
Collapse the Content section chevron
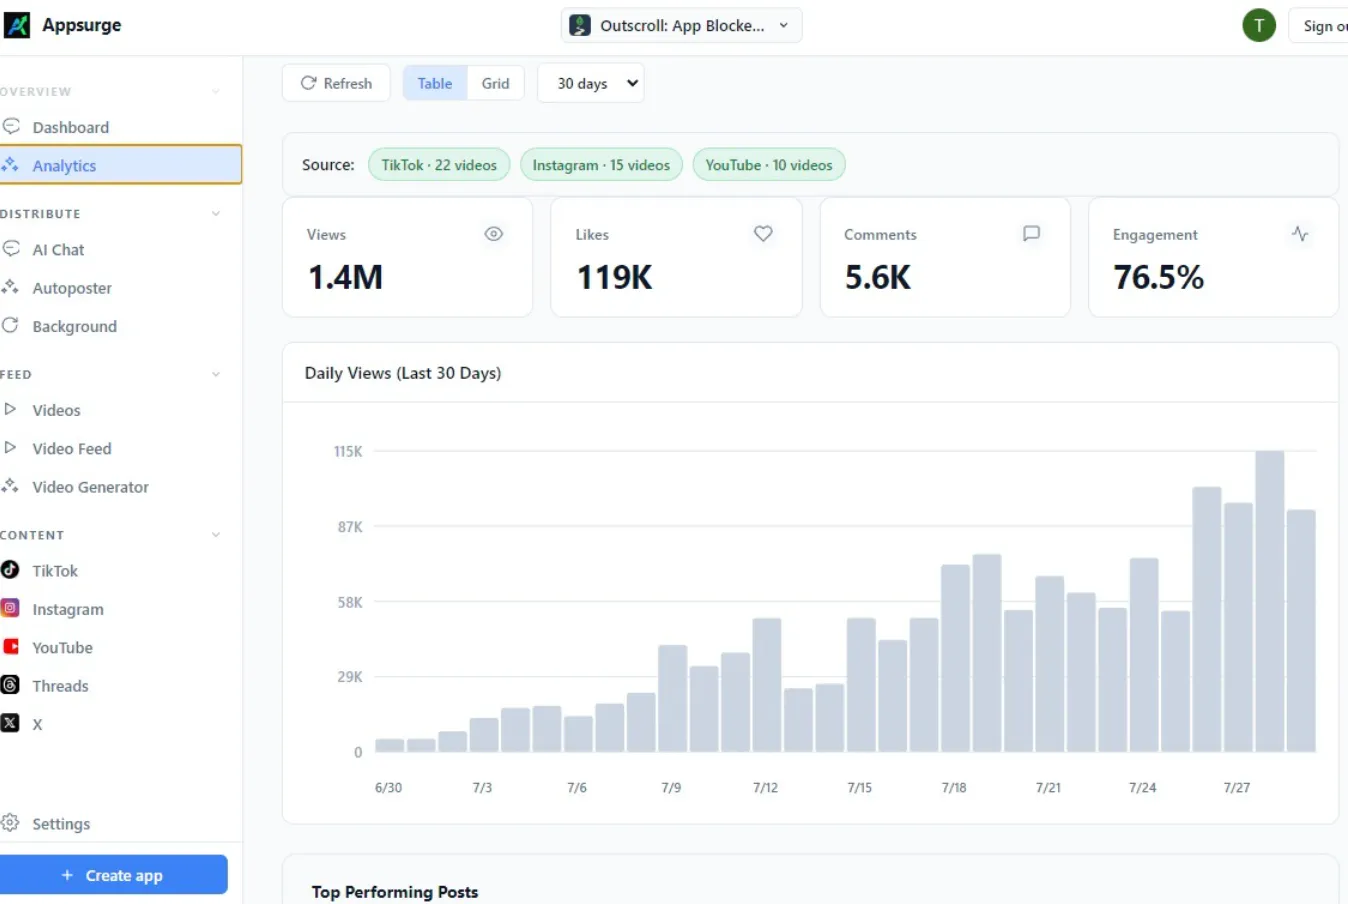[216, 535]
